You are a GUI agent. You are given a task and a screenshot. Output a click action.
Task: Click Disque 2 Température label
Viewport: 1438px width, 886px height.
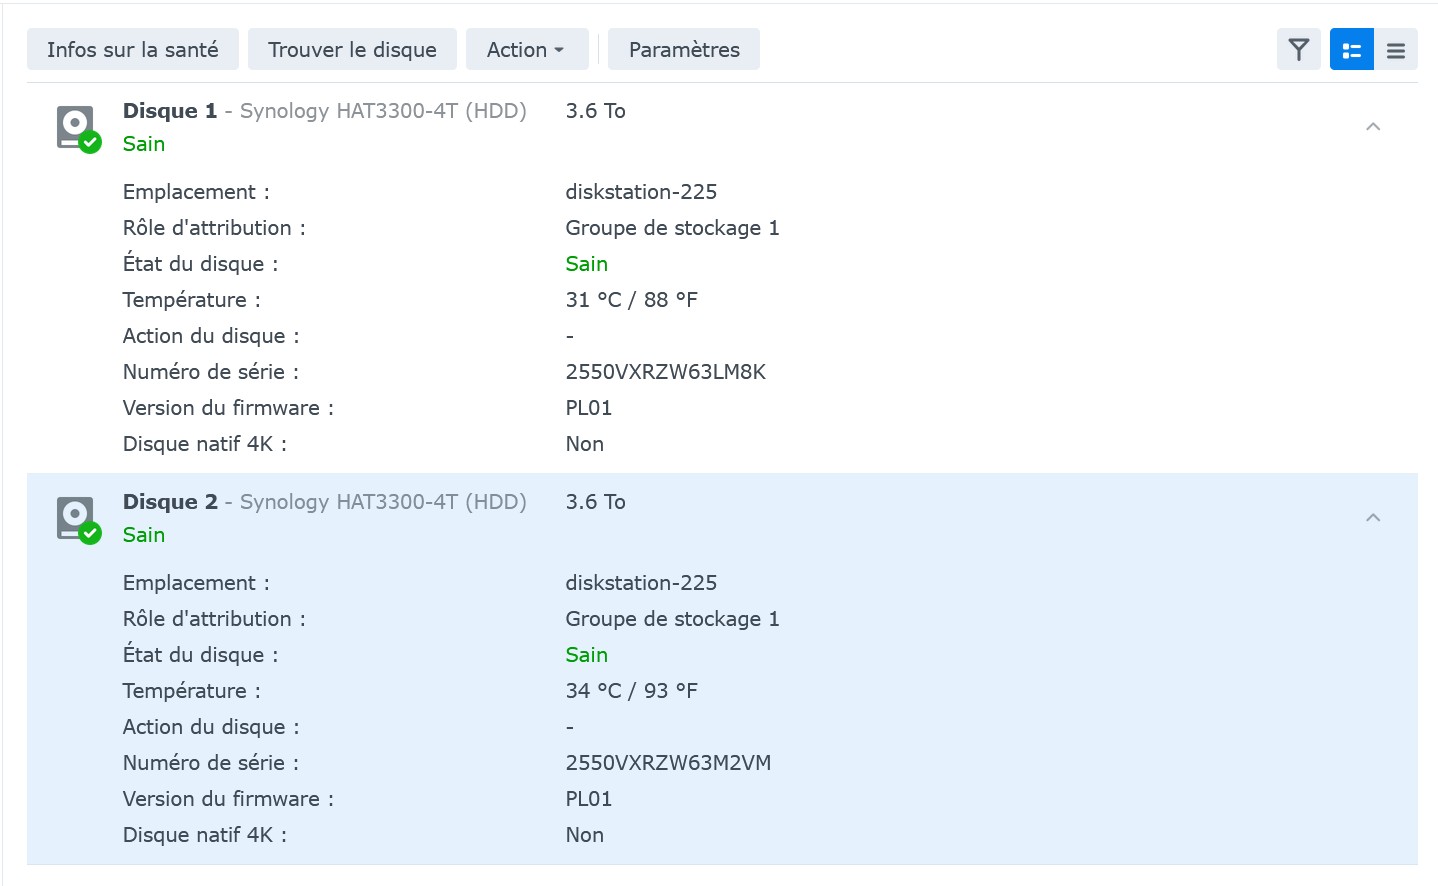point(192,691)
